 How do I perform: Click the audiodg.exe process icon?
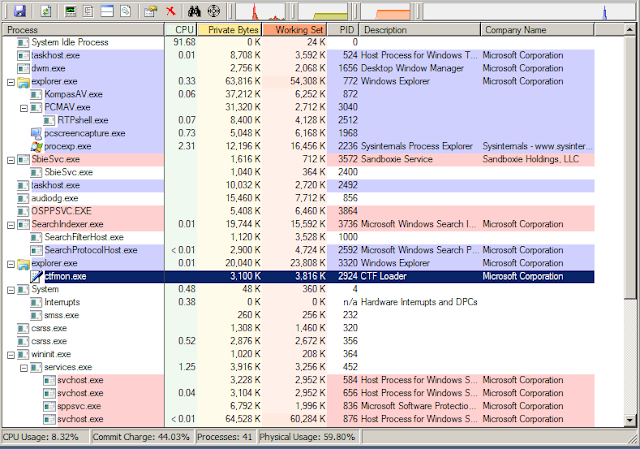click(x=23, y=198)
